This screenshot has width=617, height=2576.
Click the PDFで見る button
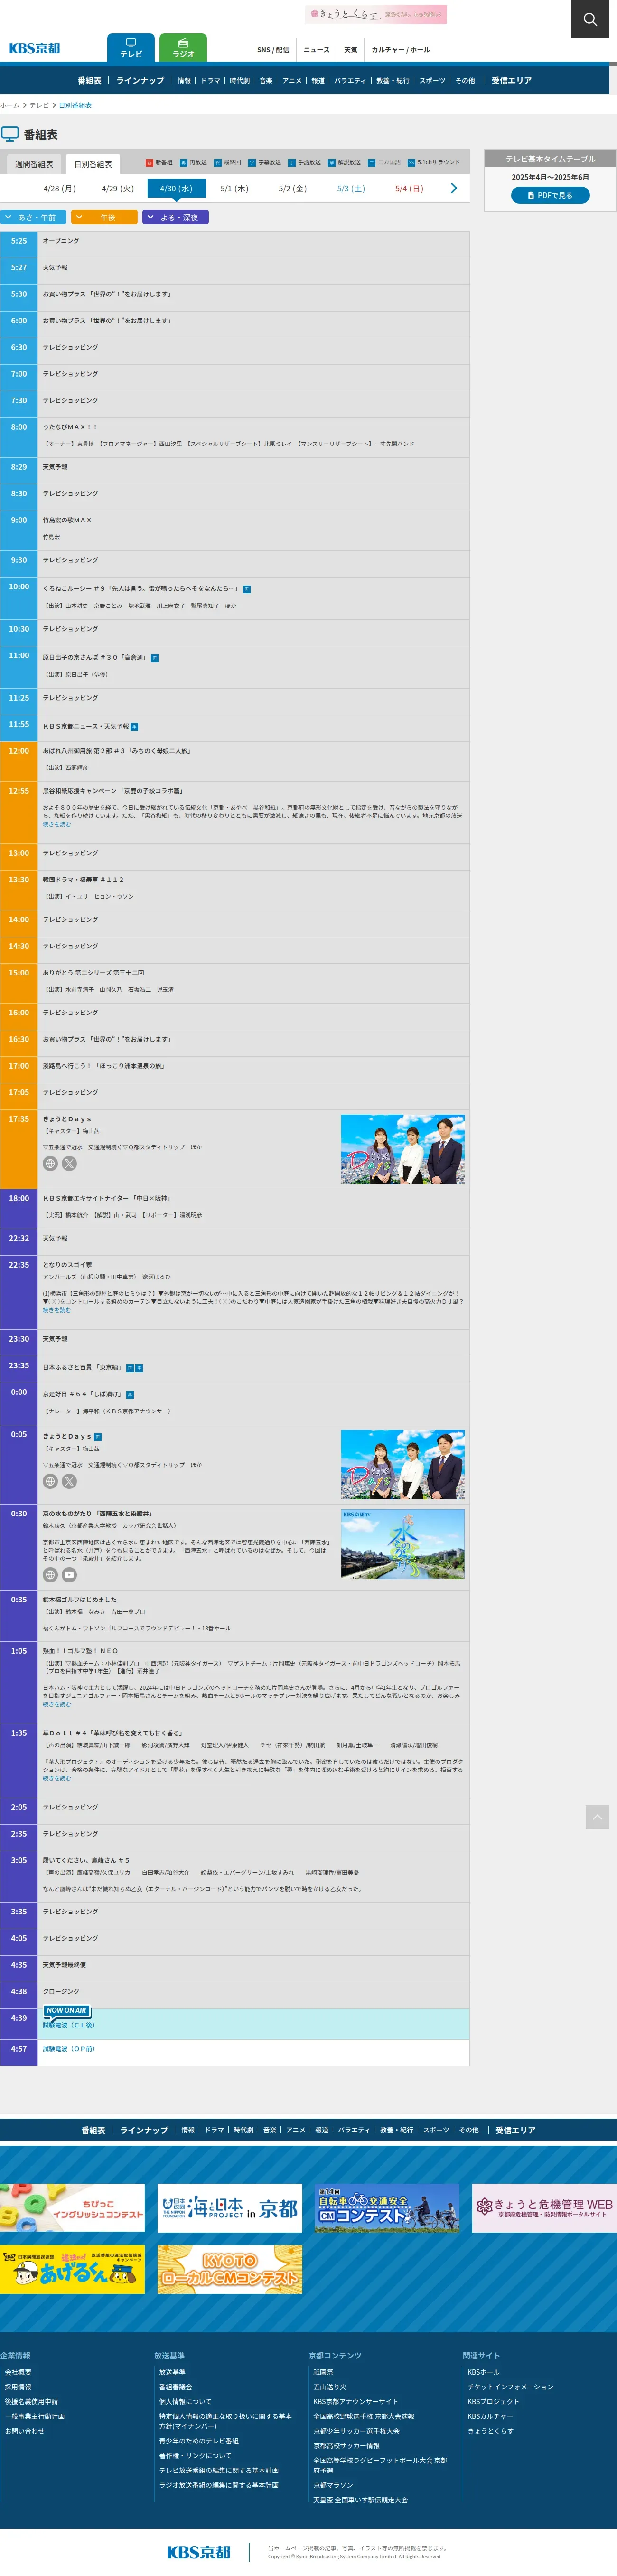click(x=550, y=195)
